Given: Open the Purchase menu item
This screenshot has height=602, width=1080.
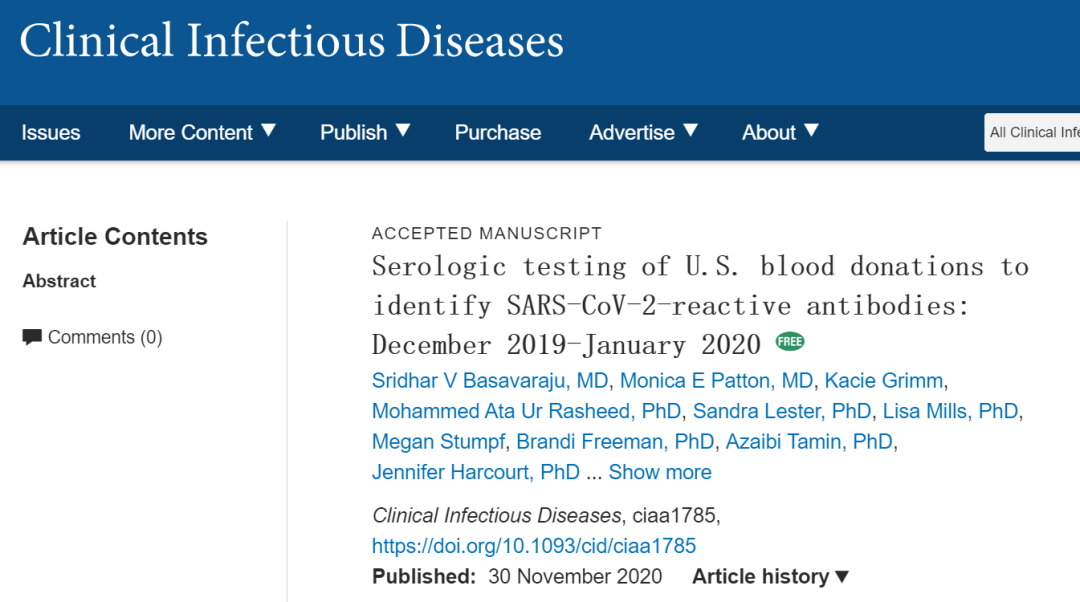Looking at the screenshot, I should pos(498,132).
